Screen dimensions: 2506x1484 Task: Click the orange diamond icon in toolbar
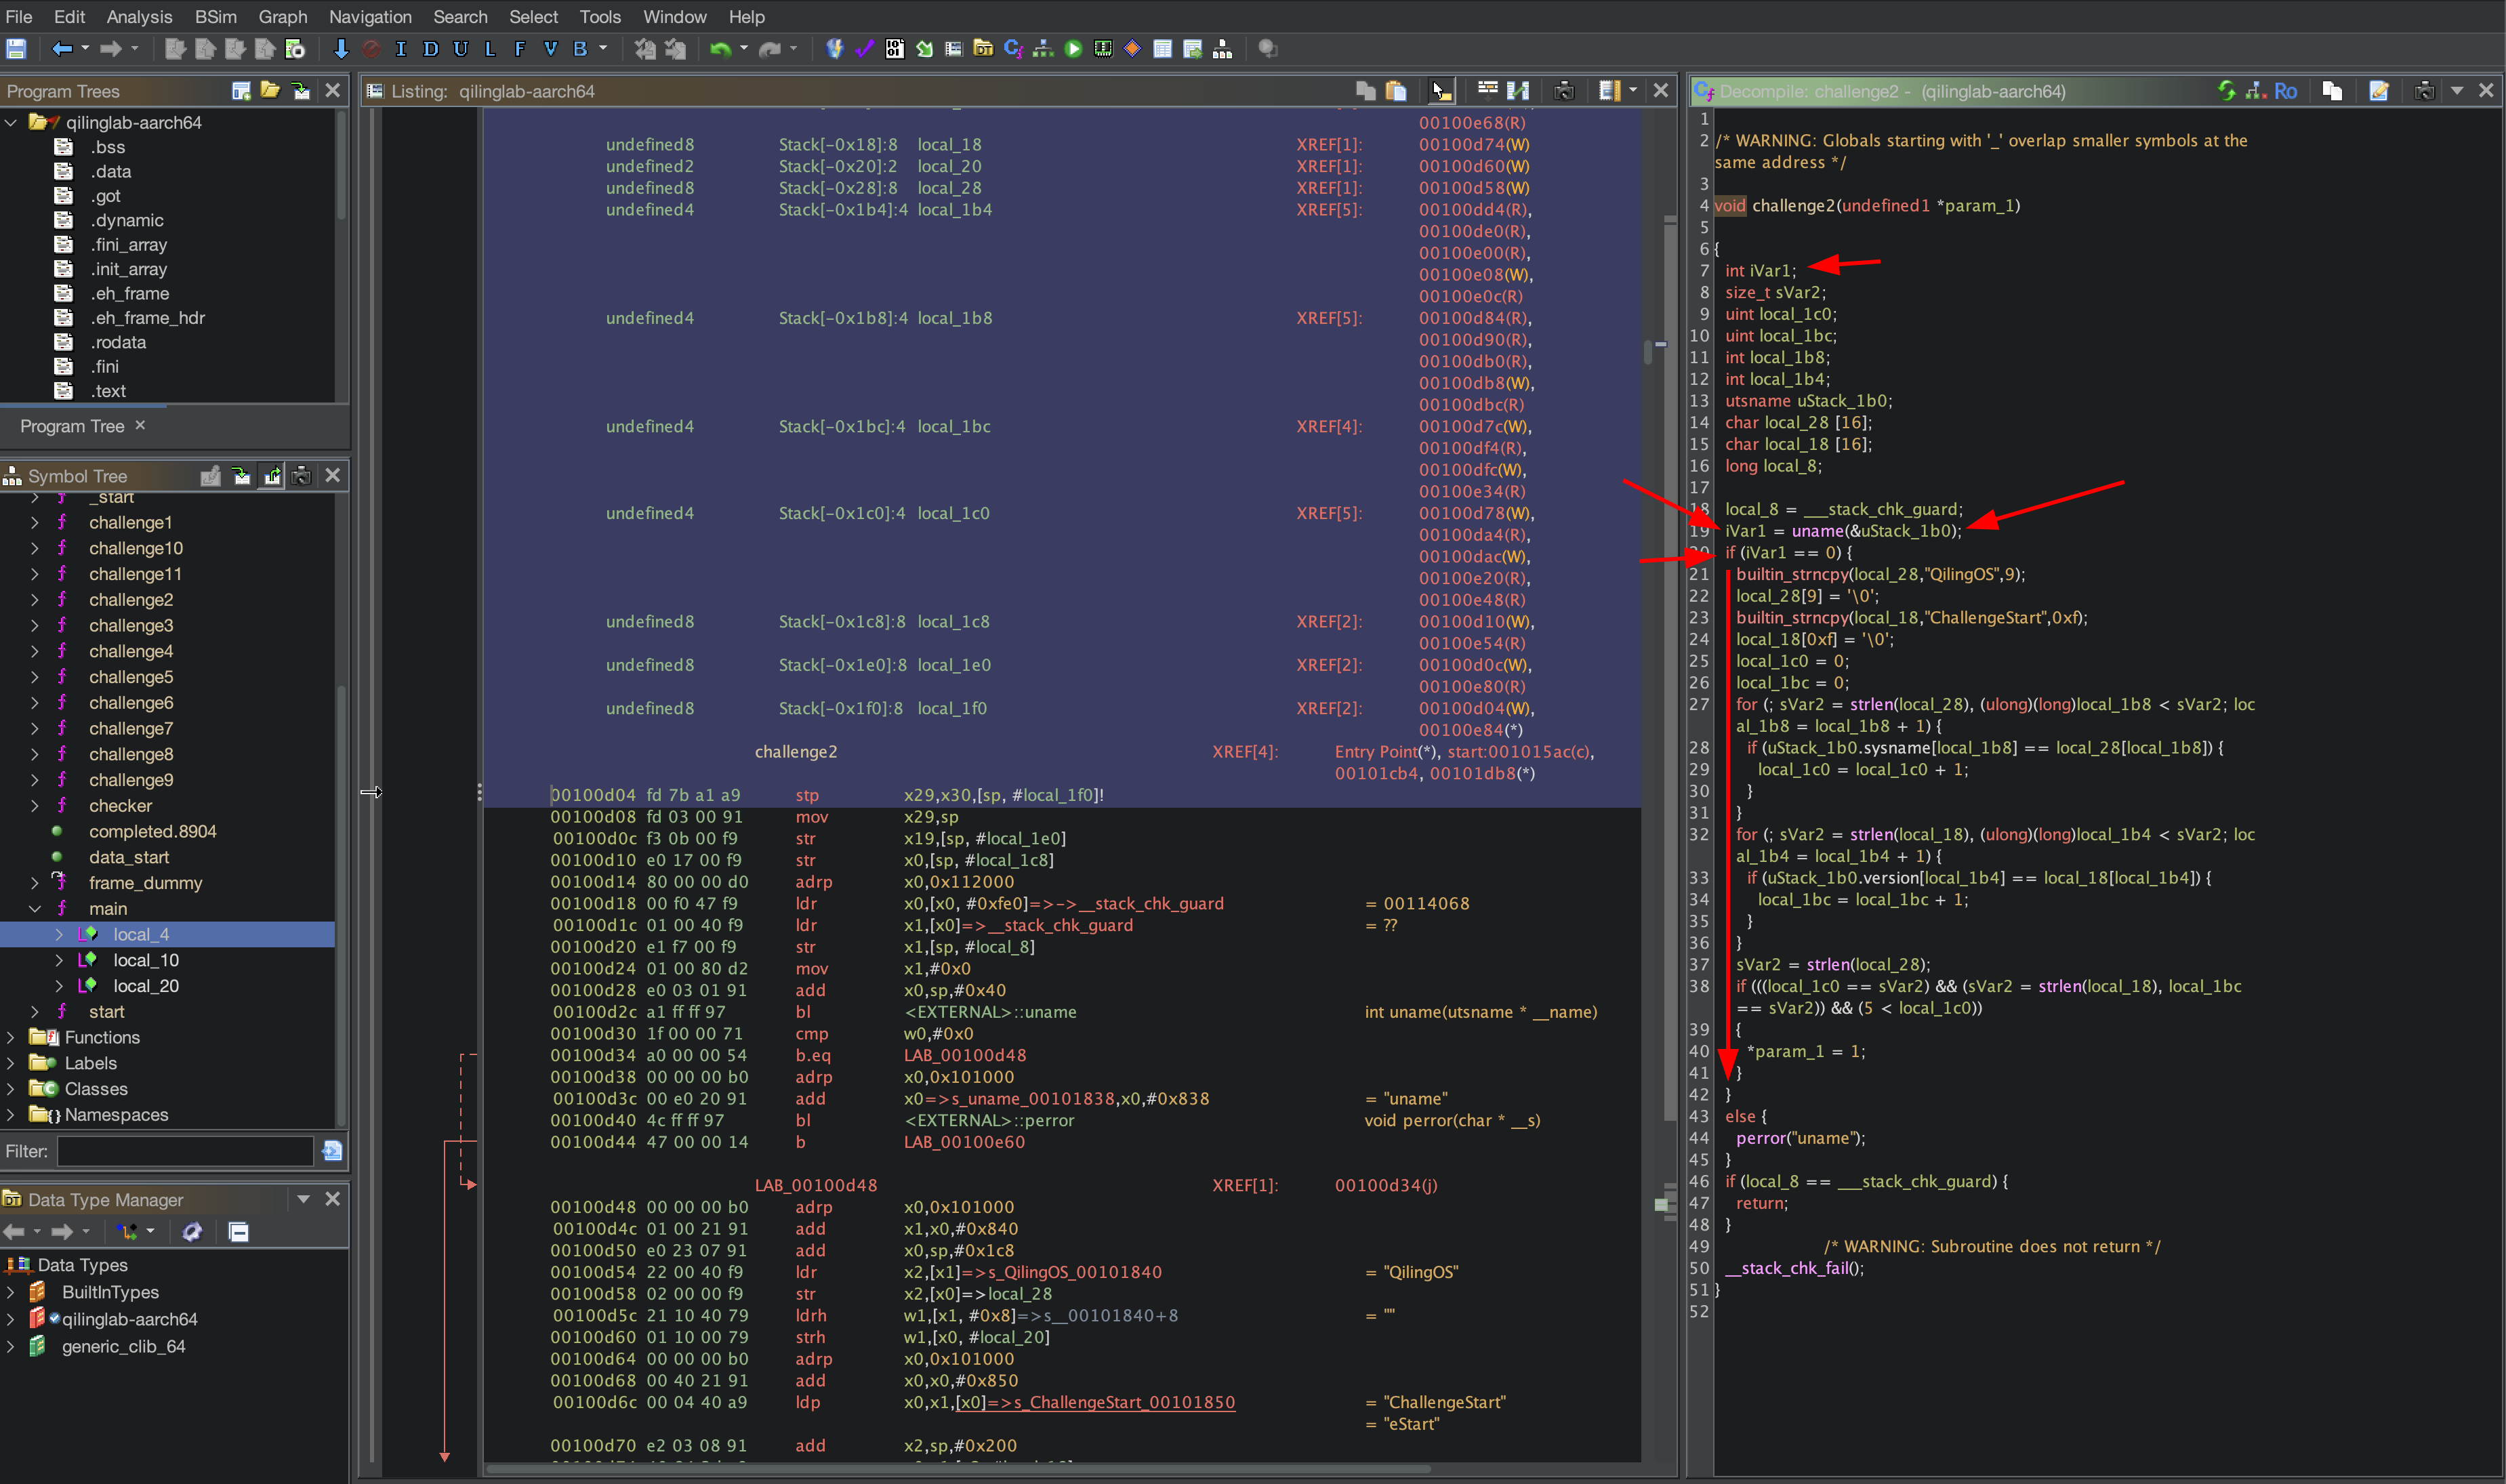pyautogui.click(x=1133, y=48)
